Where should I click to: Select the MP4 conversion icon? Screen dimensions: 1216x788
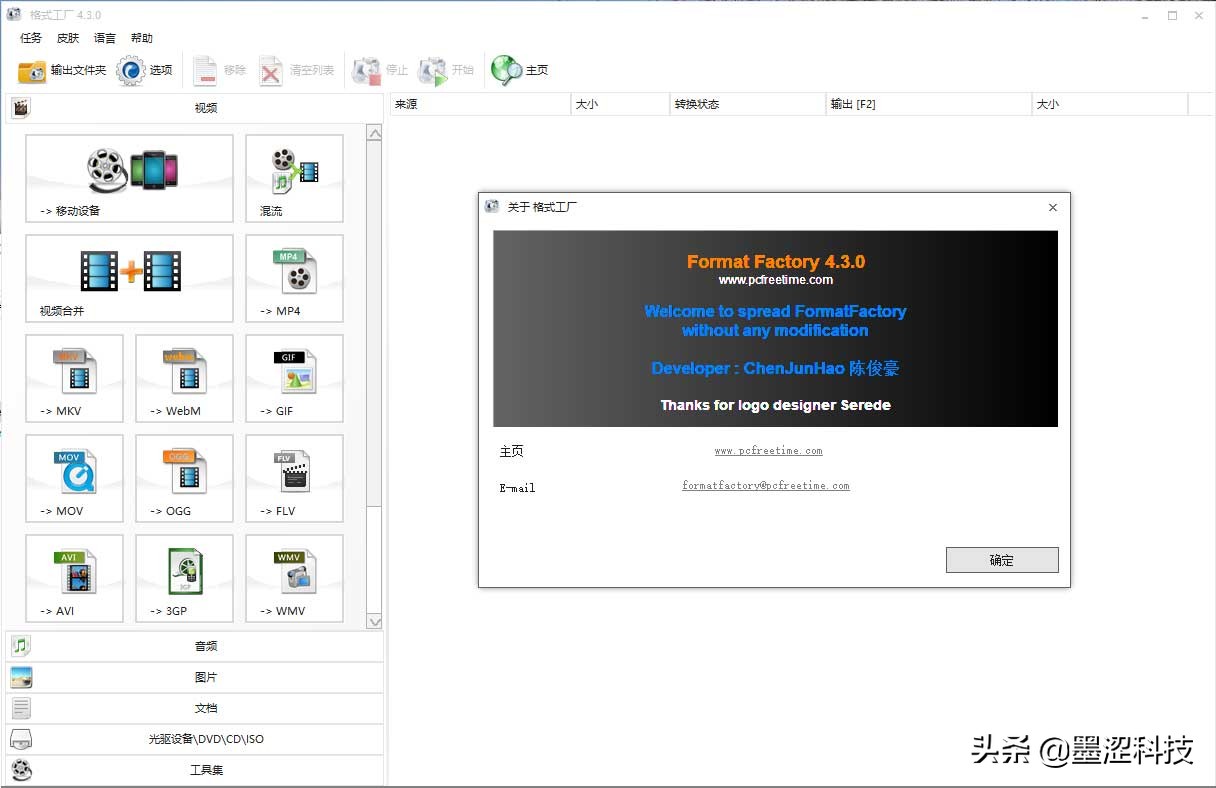(293, 278)
